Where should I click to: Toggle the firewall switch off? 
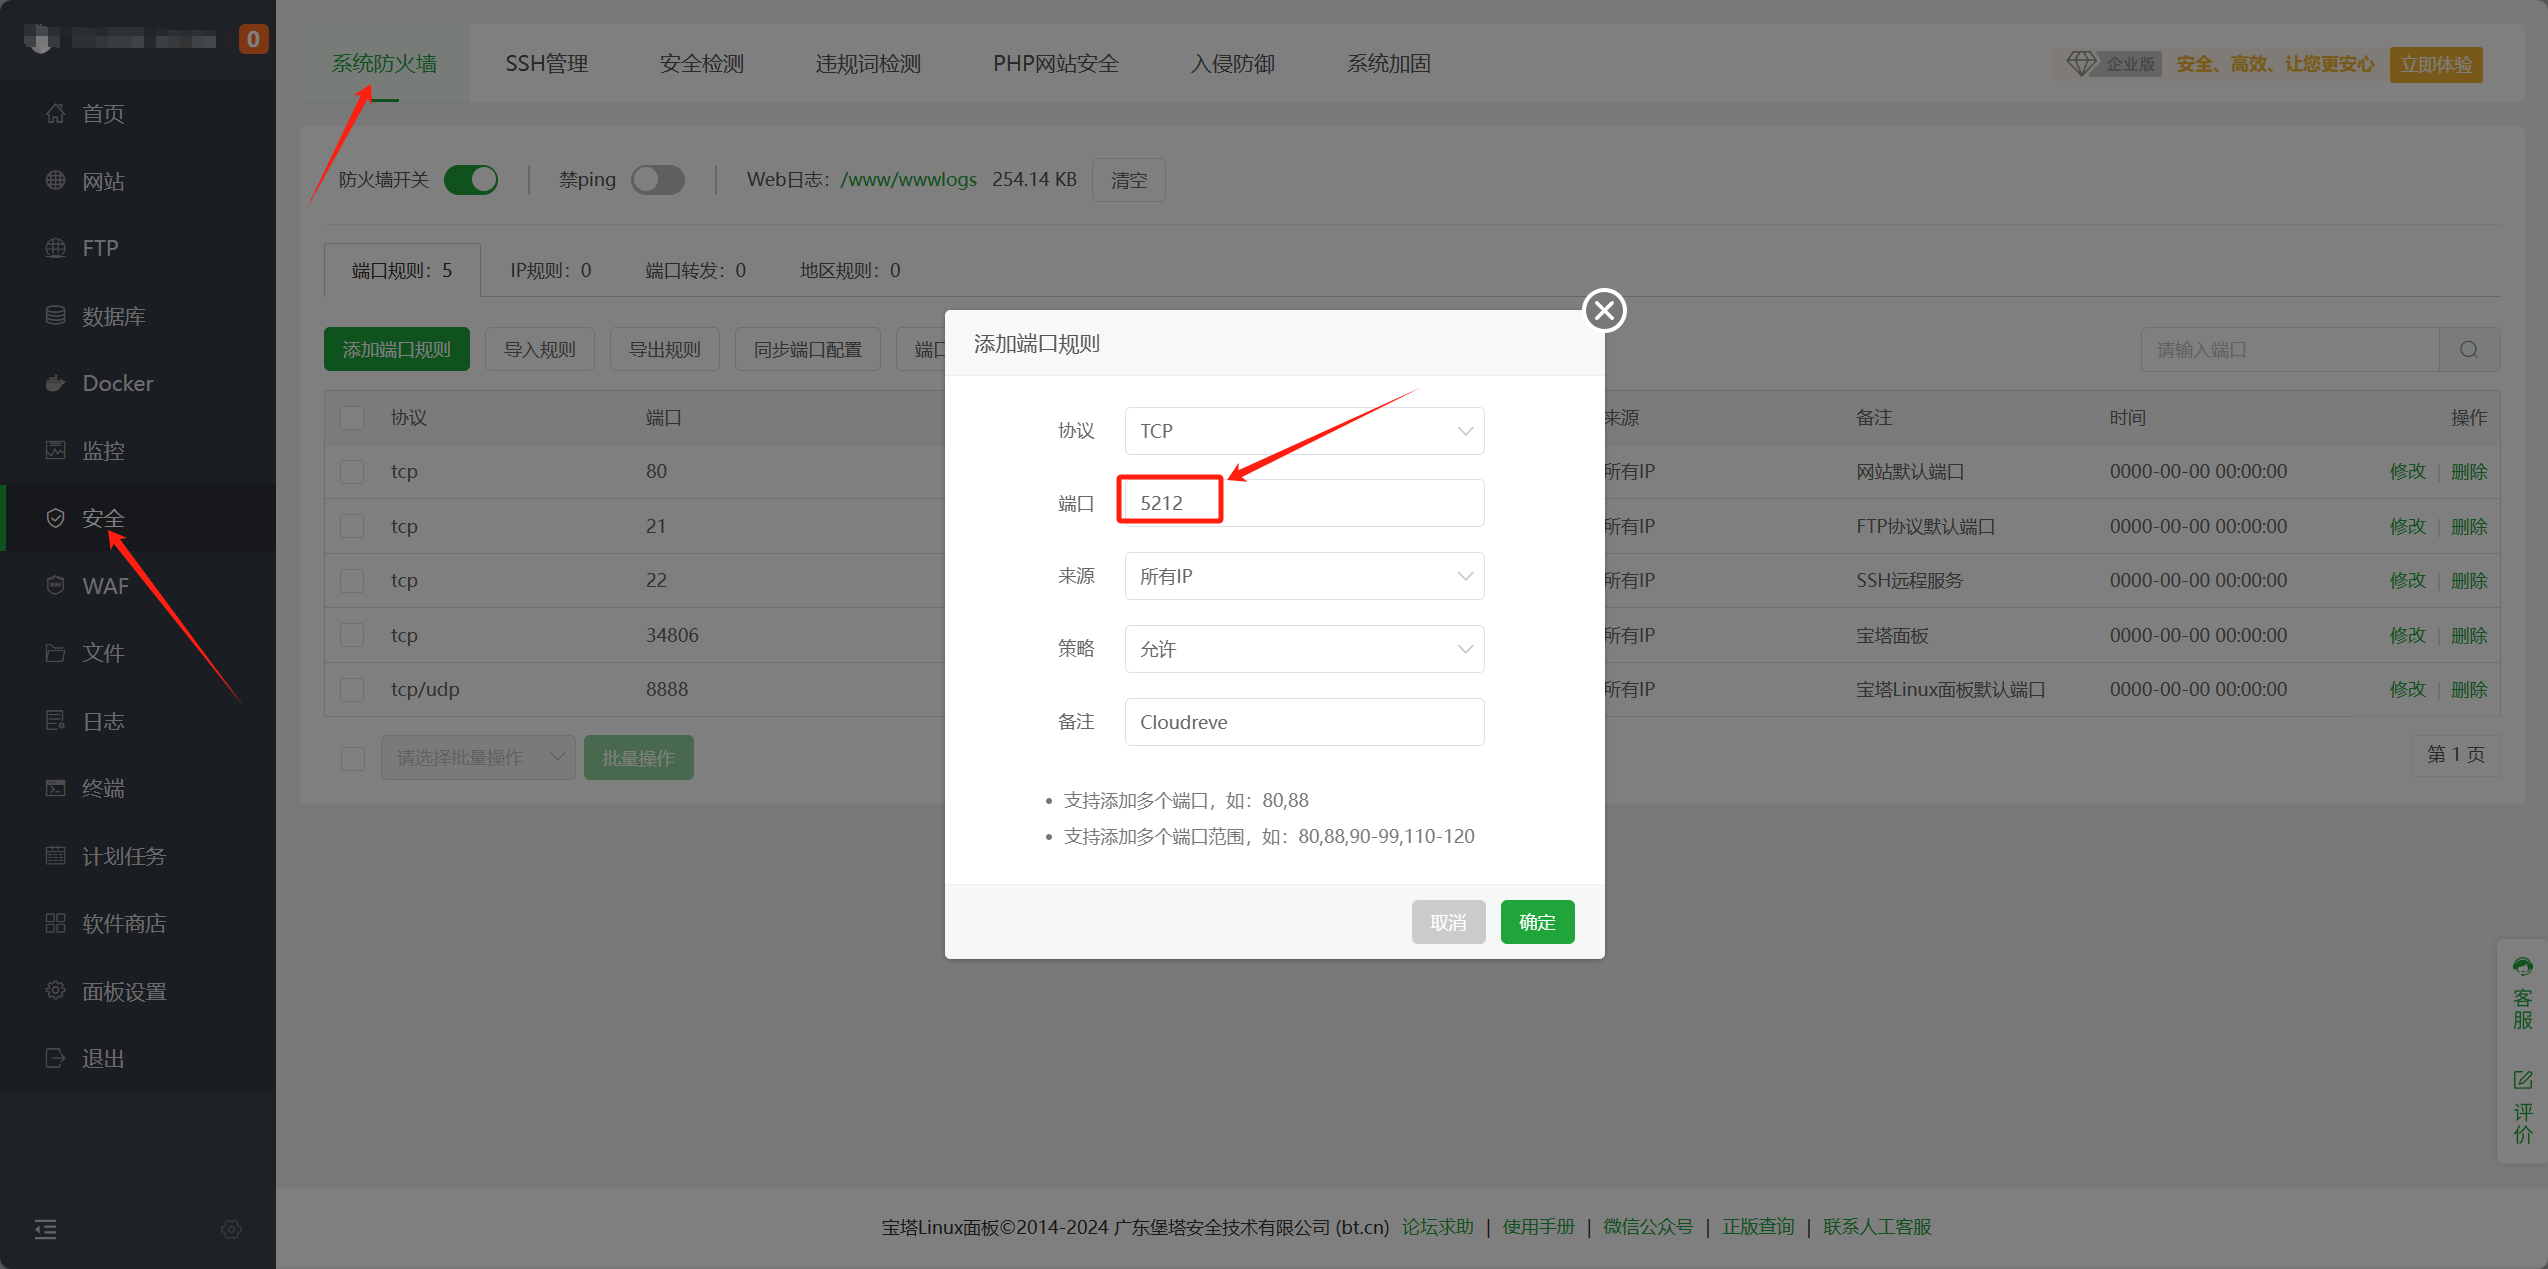(x=472, y=180)
